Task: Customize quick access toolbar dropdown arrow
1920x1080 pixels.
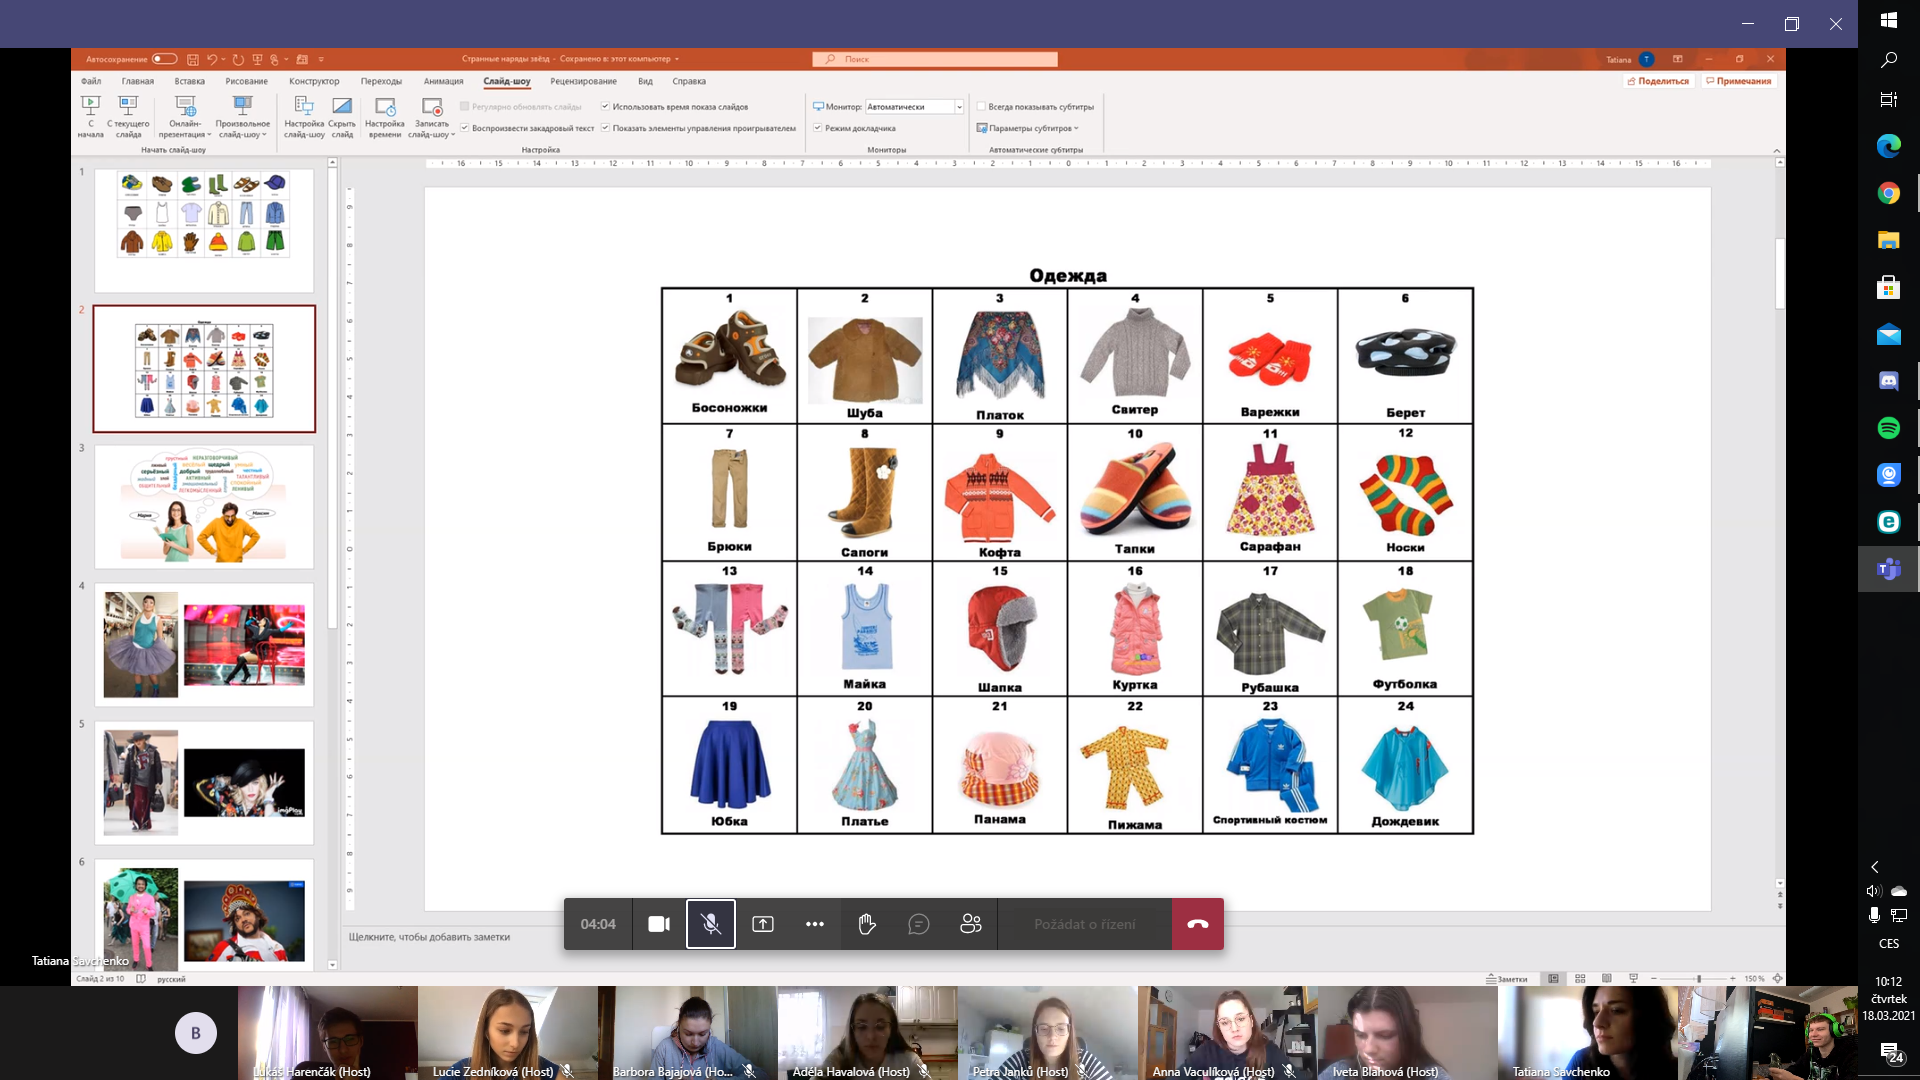Action: [321, 59]
